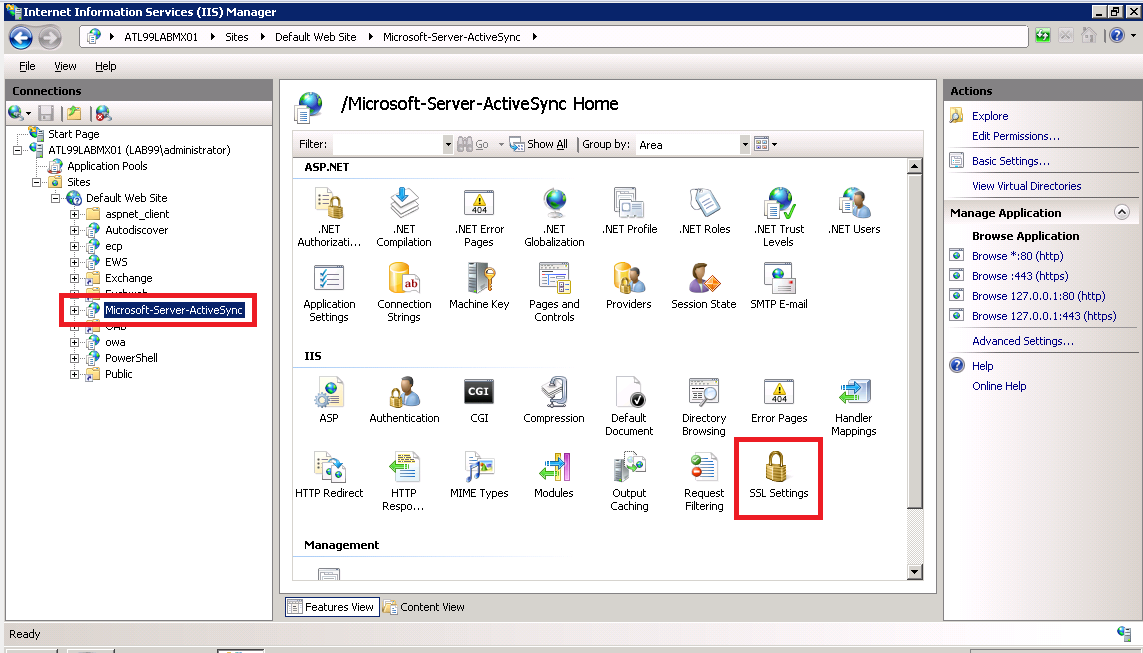Open Authentication feature
Screen dimensions: 1143x653
pos(404,400)
